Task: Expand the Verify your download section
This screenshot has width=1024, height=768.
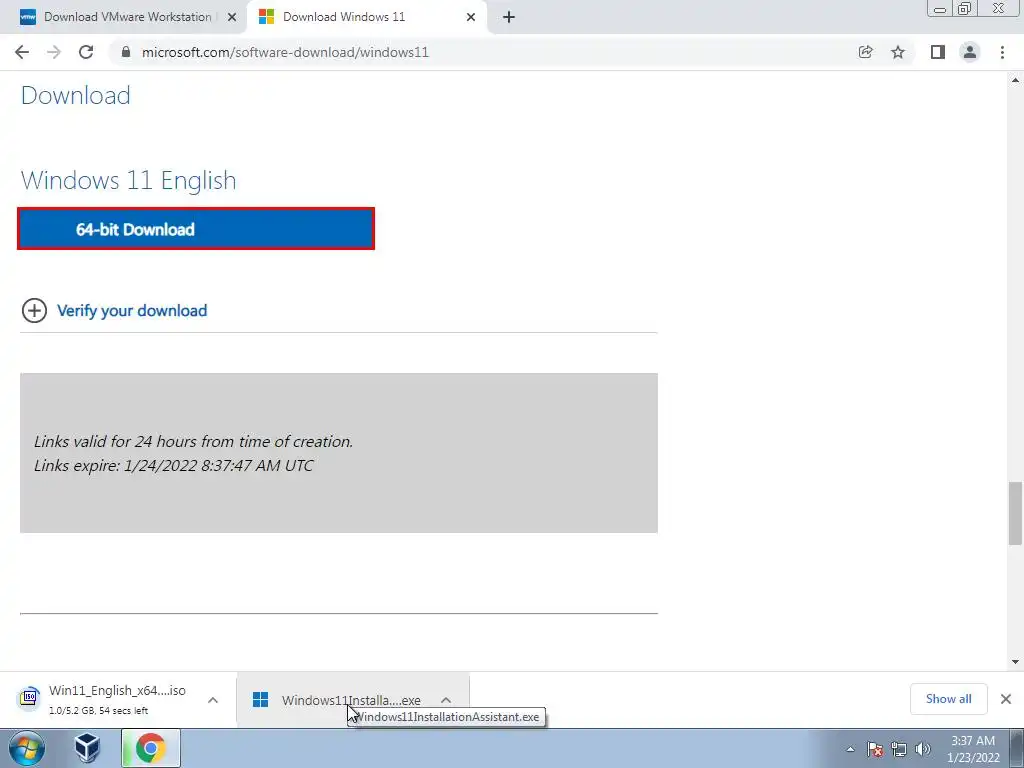Action: 34,310
